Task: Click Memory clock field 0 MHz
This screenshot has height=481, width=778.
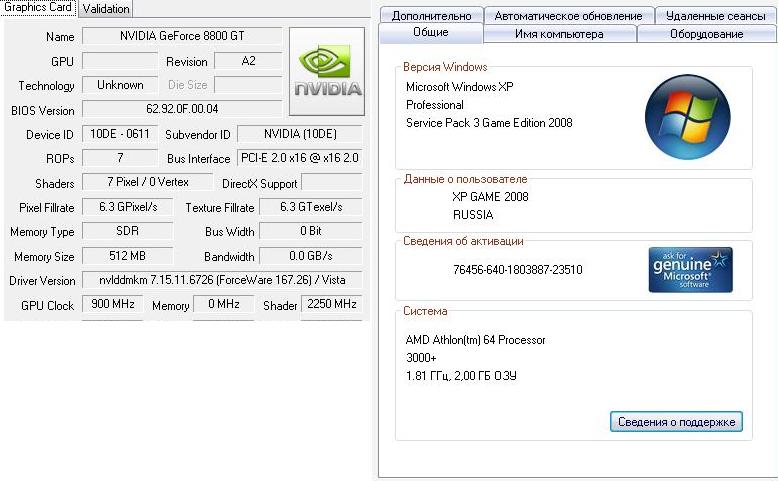Action: (223, 304)
